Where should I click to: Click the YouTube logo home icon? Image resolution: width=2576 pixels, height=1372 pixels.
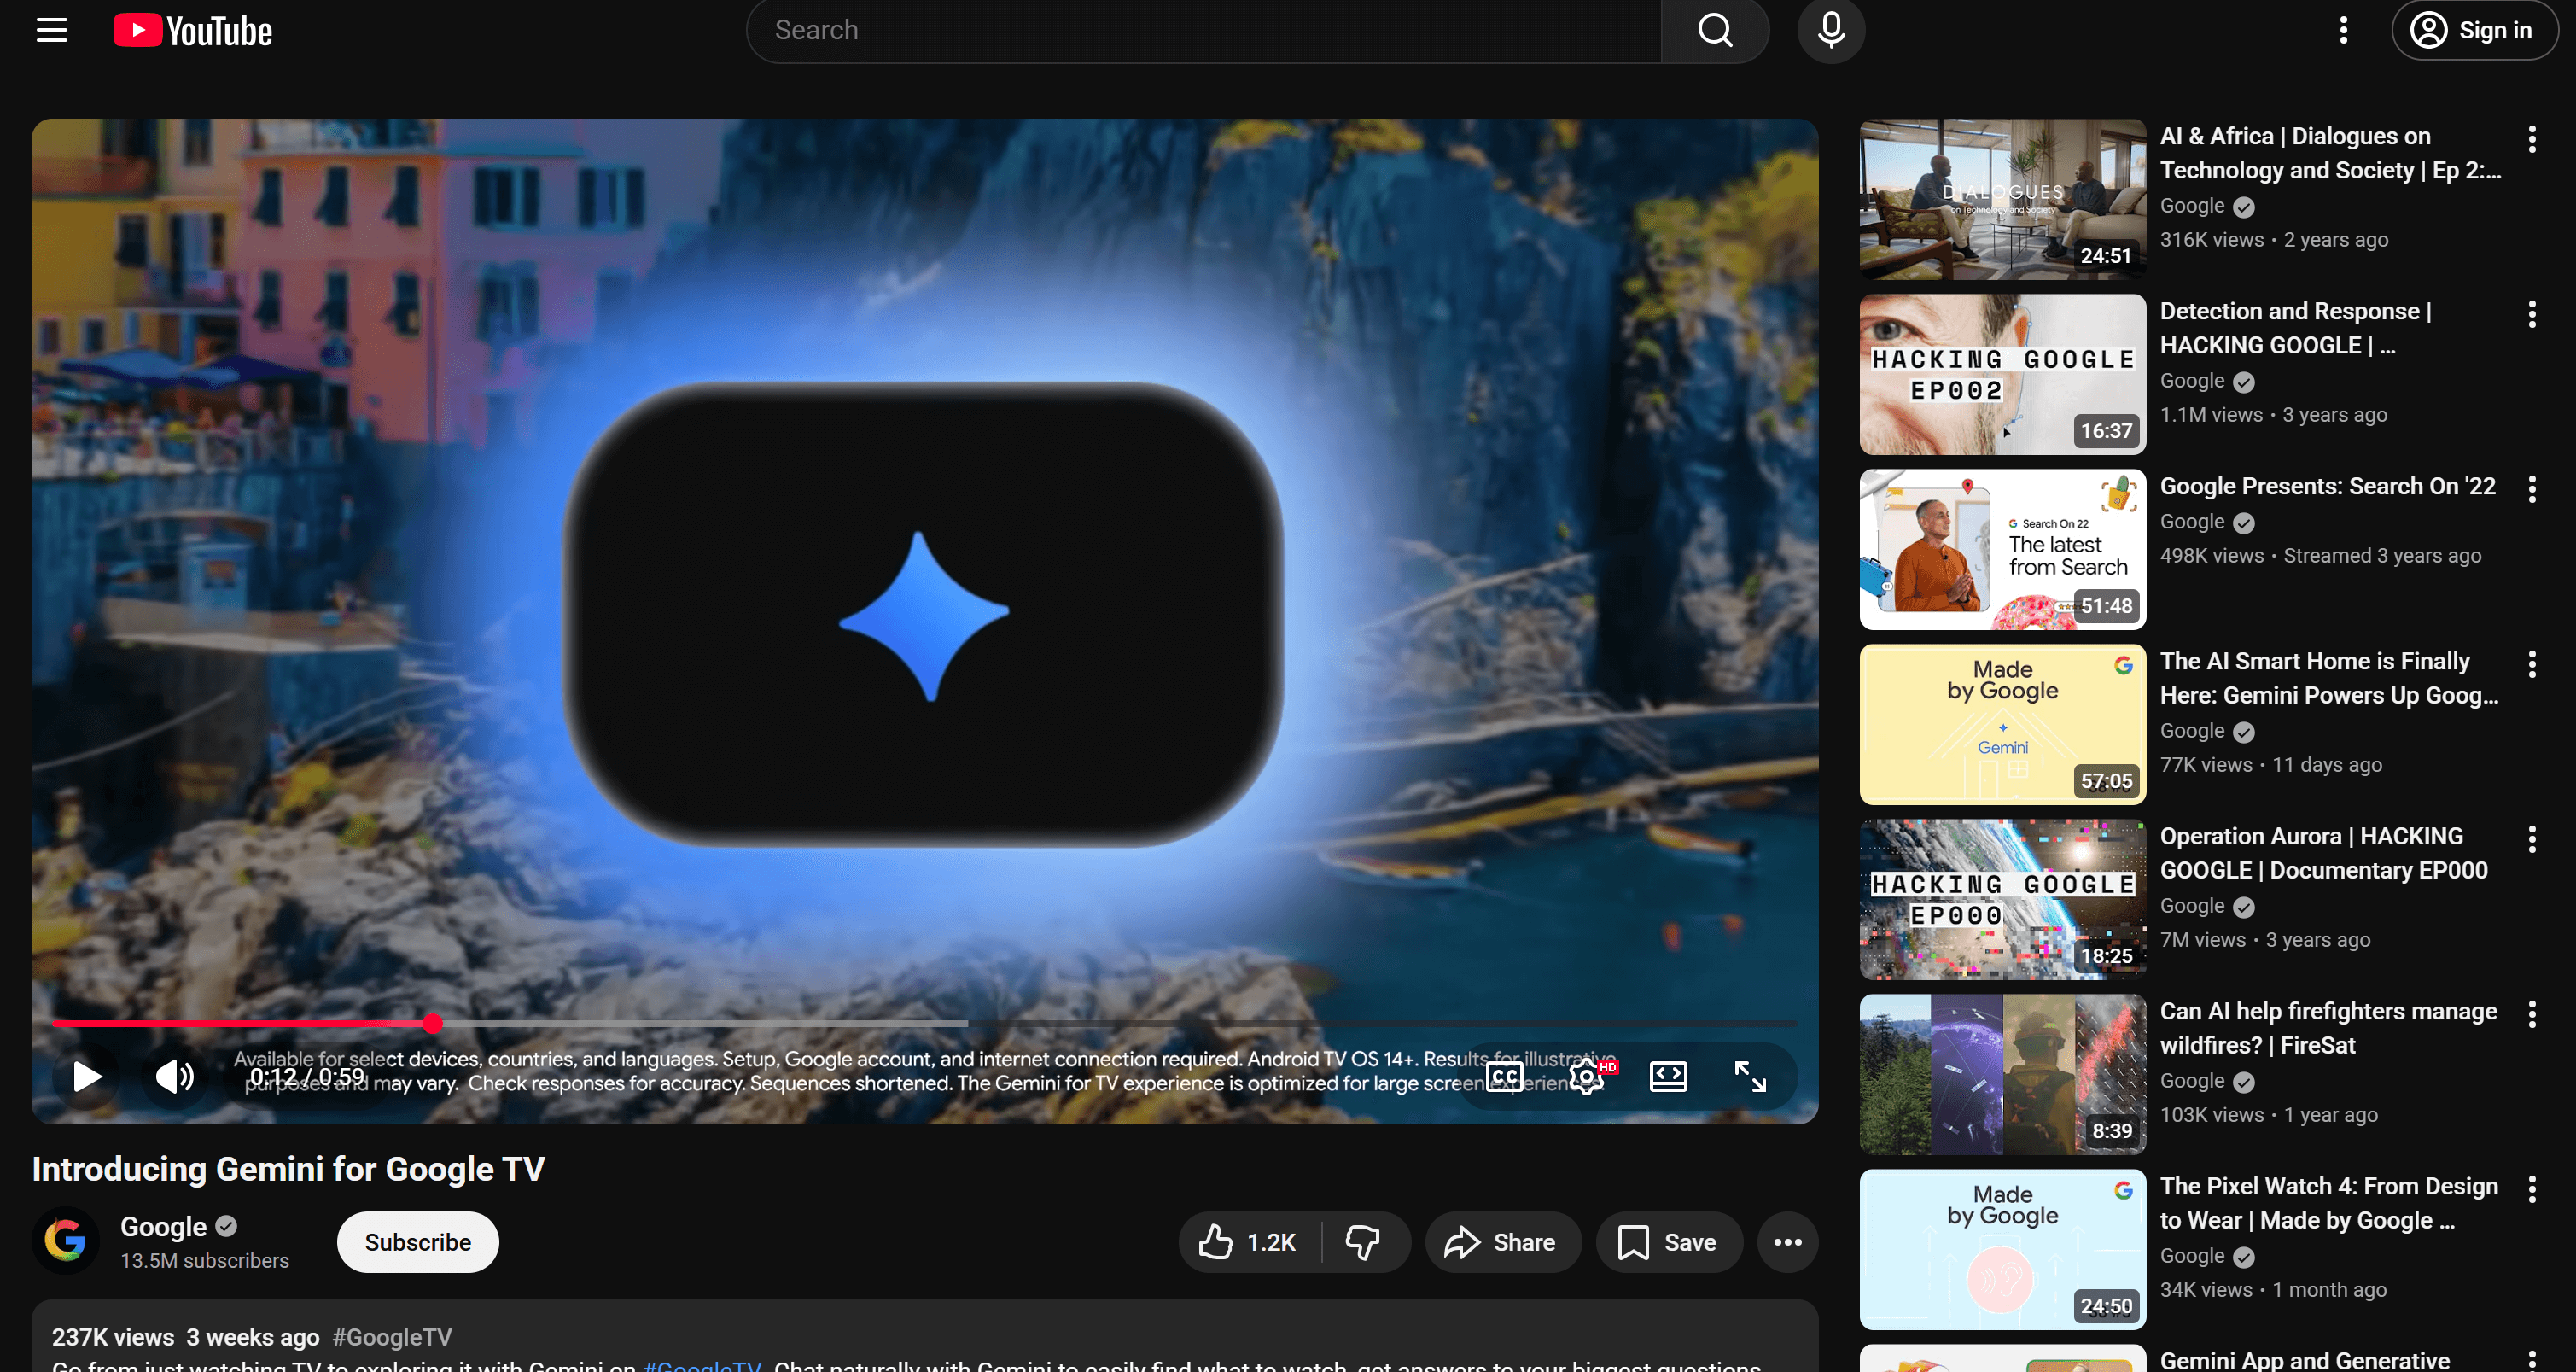(192, 30)
